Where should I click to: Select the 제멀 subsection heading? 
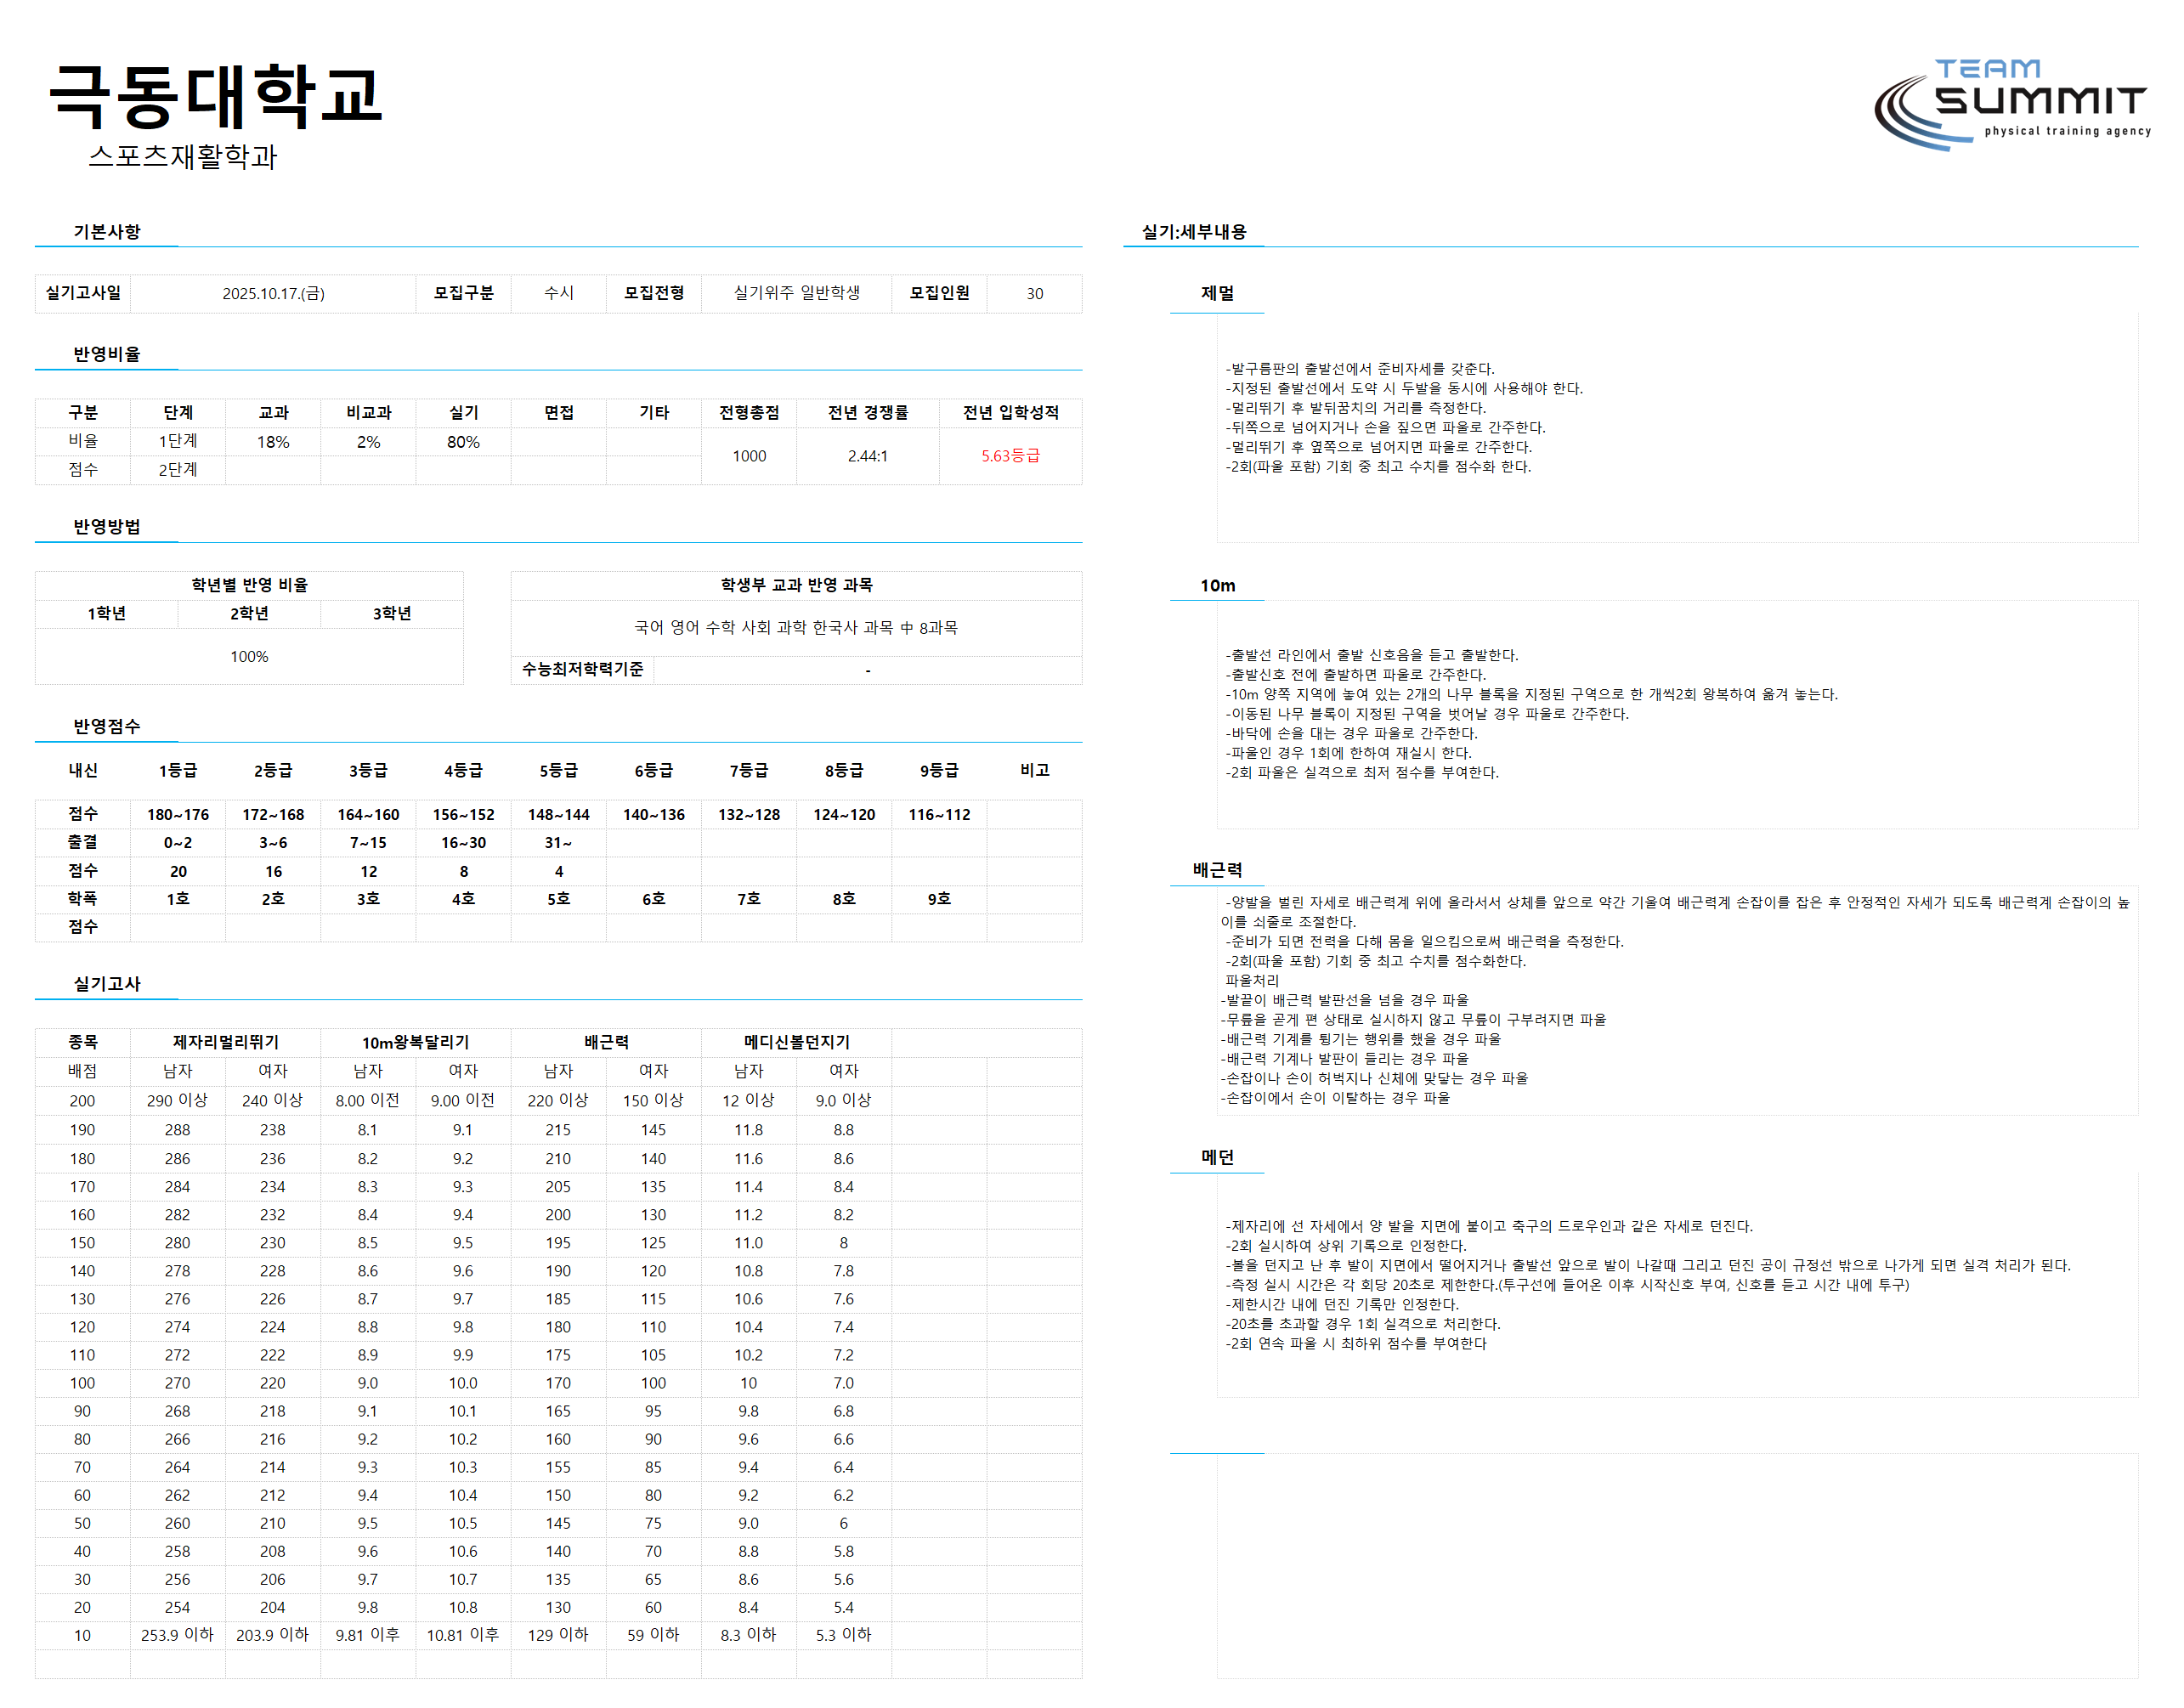[1217, 293]
